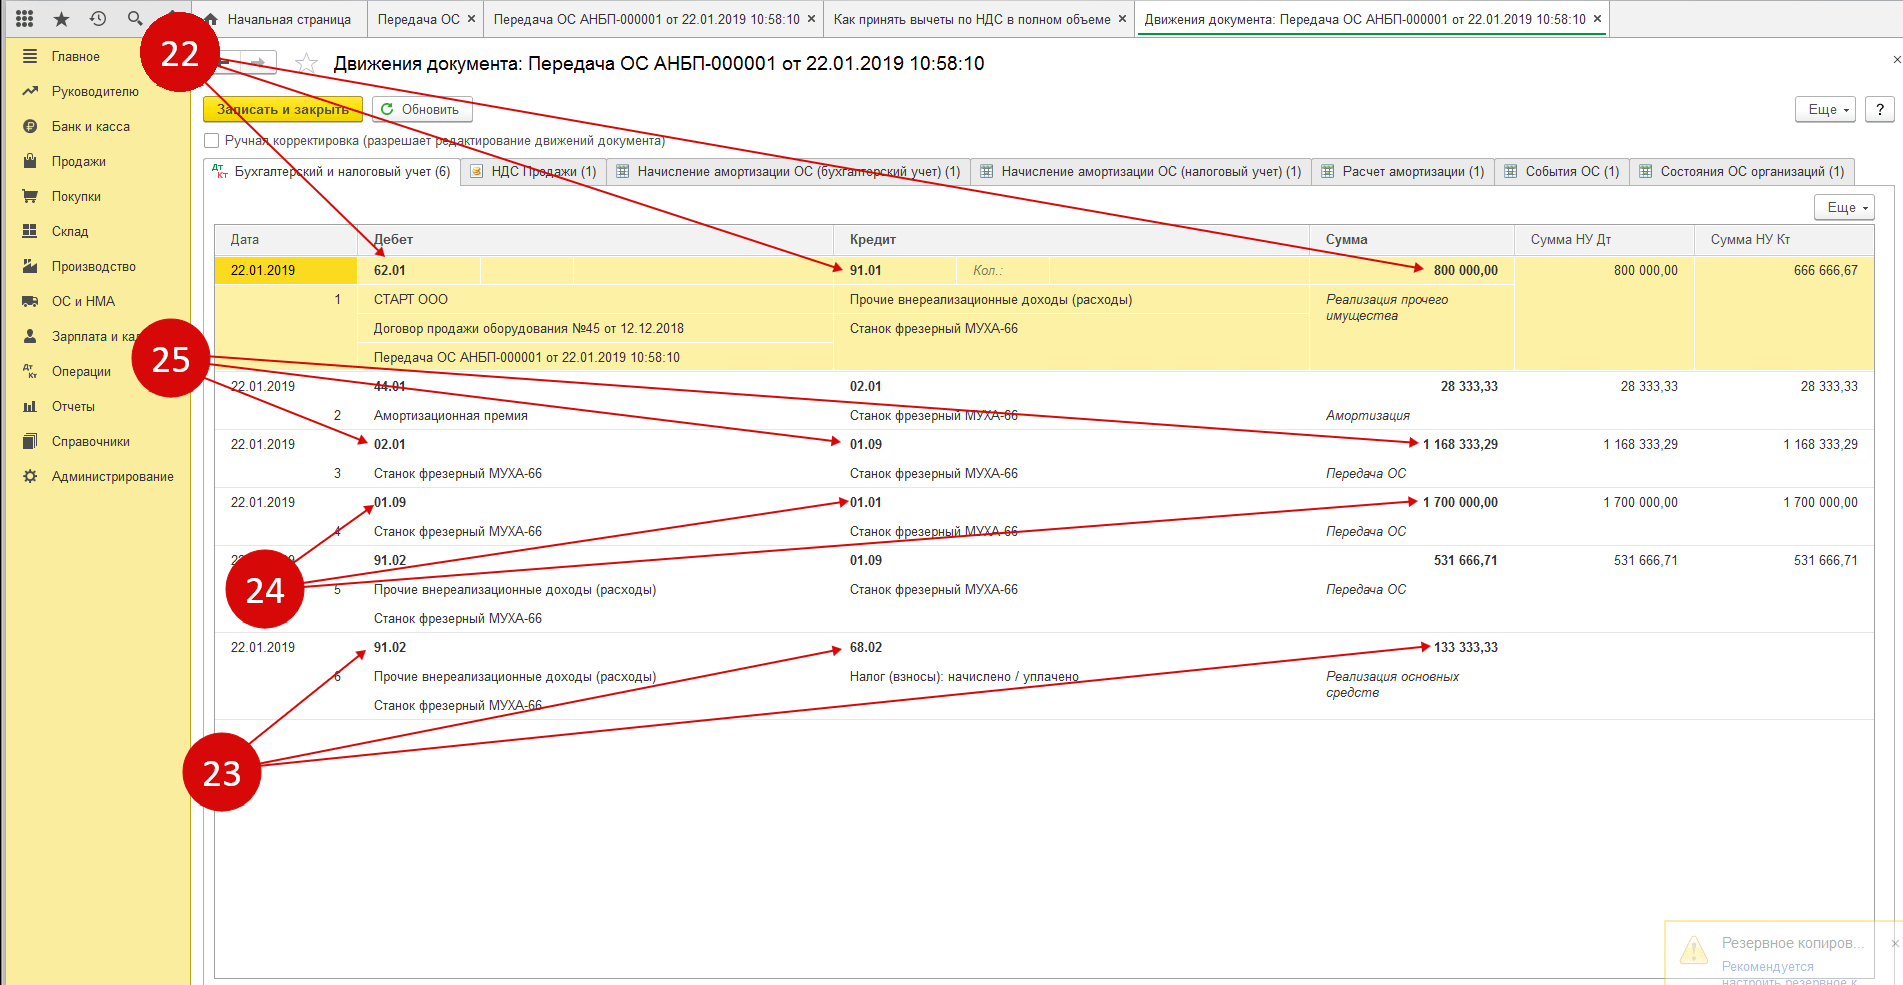1903x985 pixels.
Task: Close the Как принять вычеты по НДС tab
Action: [1122, 19]
